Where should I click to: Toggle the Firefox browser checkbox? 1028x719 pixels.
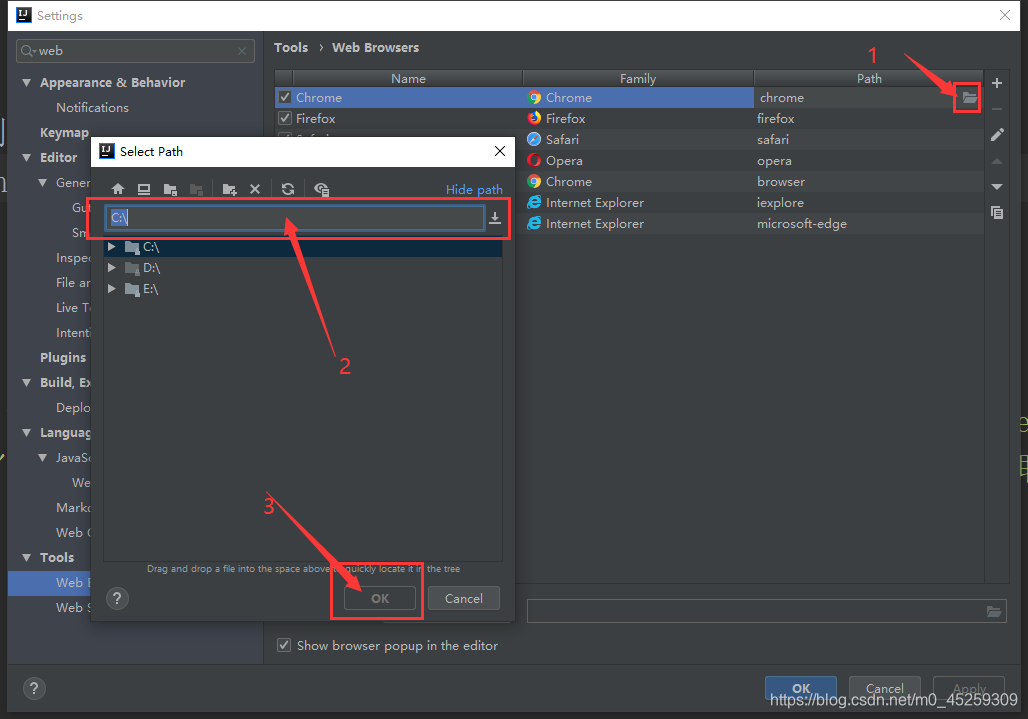285,119
